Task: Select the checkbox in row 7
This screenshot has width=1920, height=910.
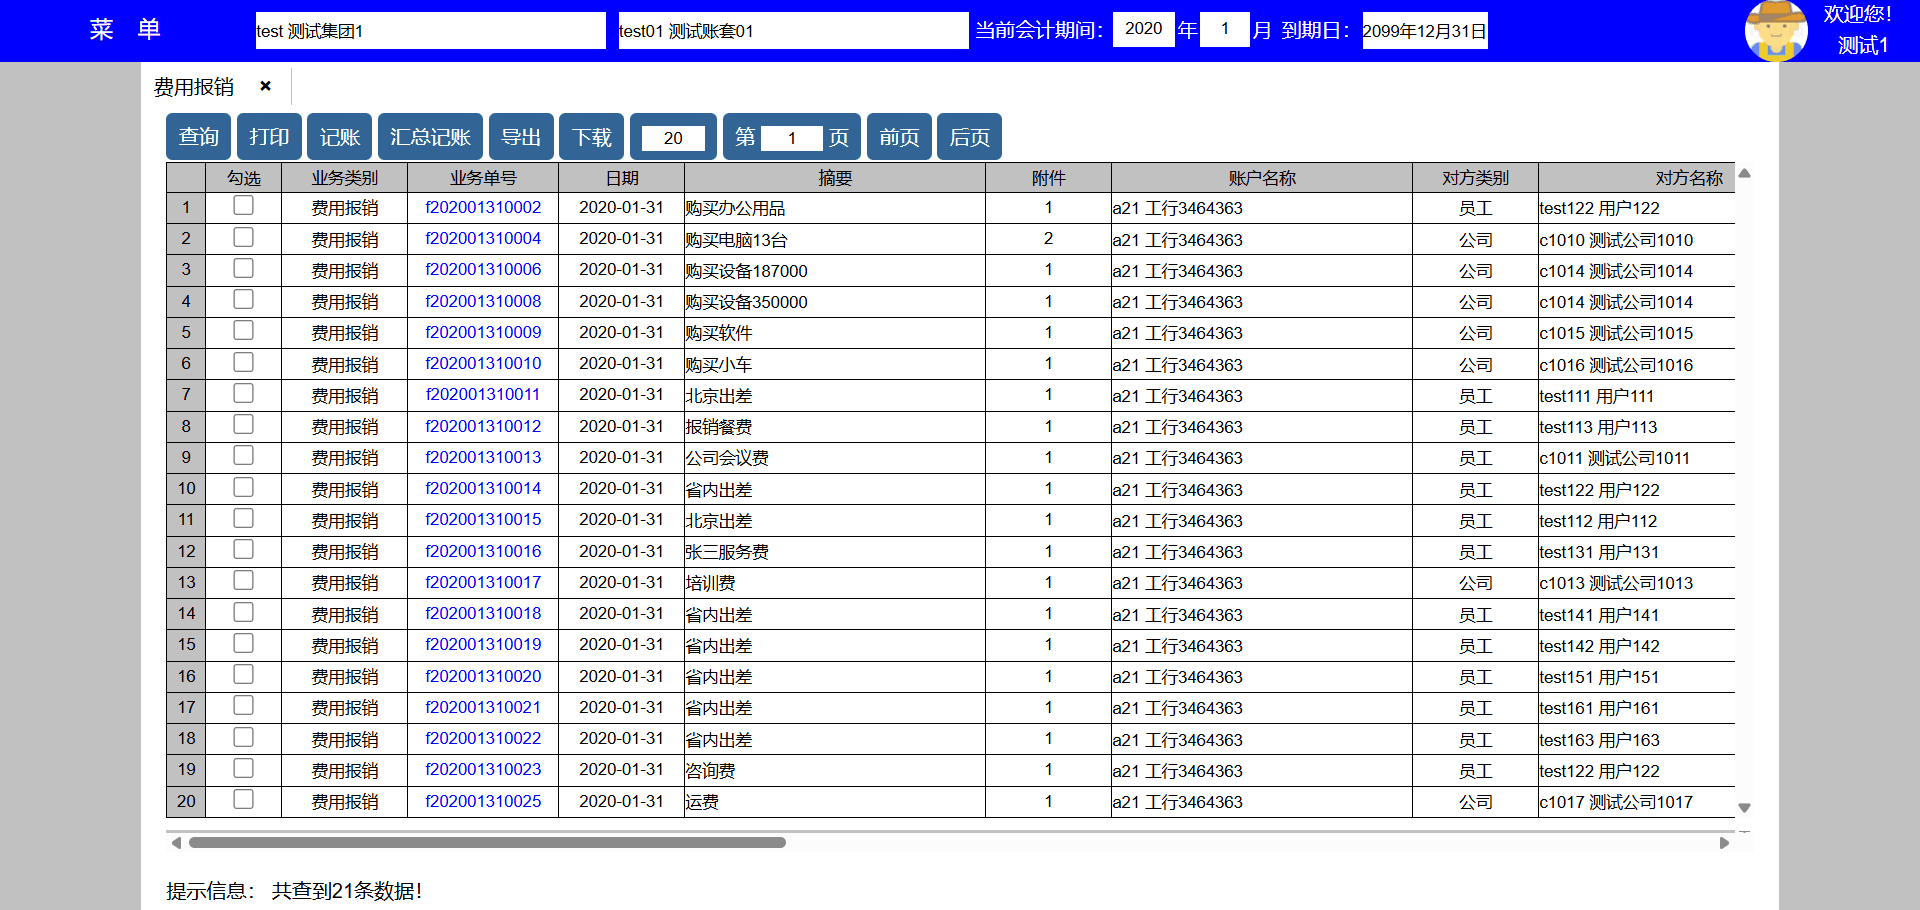Action: click(243, 394)
